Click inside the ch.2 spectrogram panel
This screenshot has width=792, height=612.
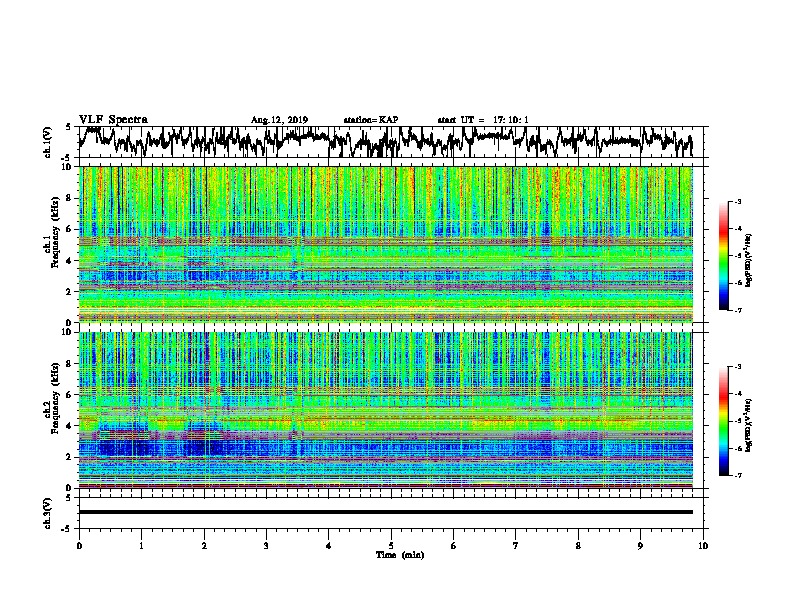[x=385, y=410]
